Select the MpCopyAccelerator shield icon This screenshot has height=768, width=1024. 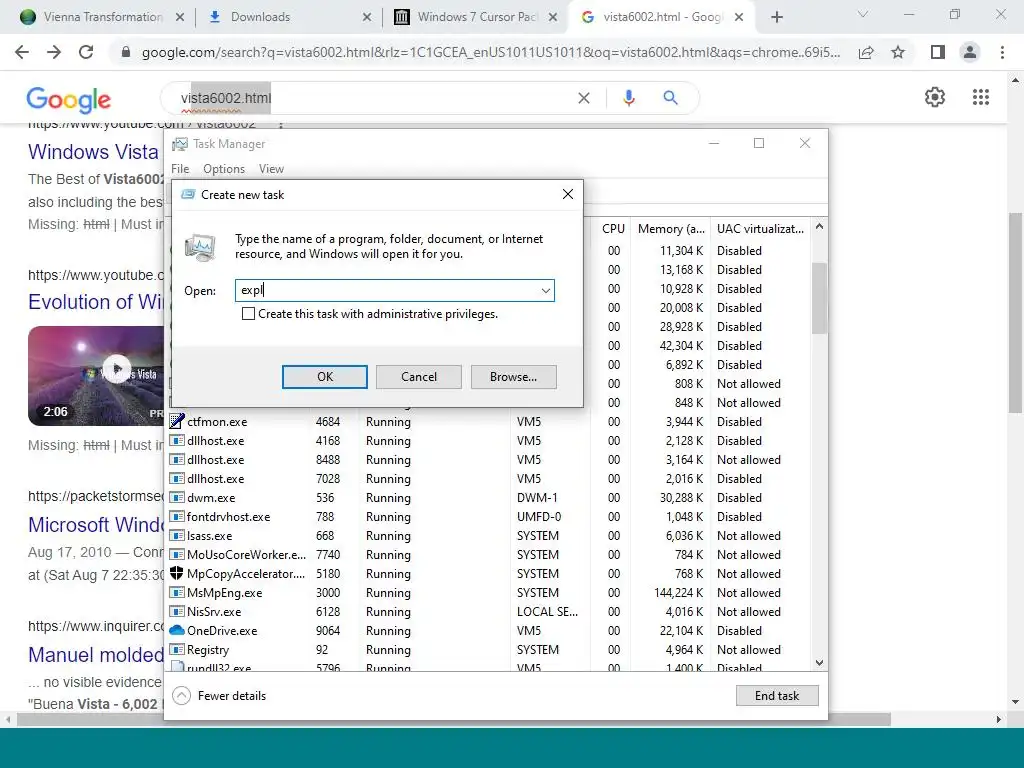point(177,573)
